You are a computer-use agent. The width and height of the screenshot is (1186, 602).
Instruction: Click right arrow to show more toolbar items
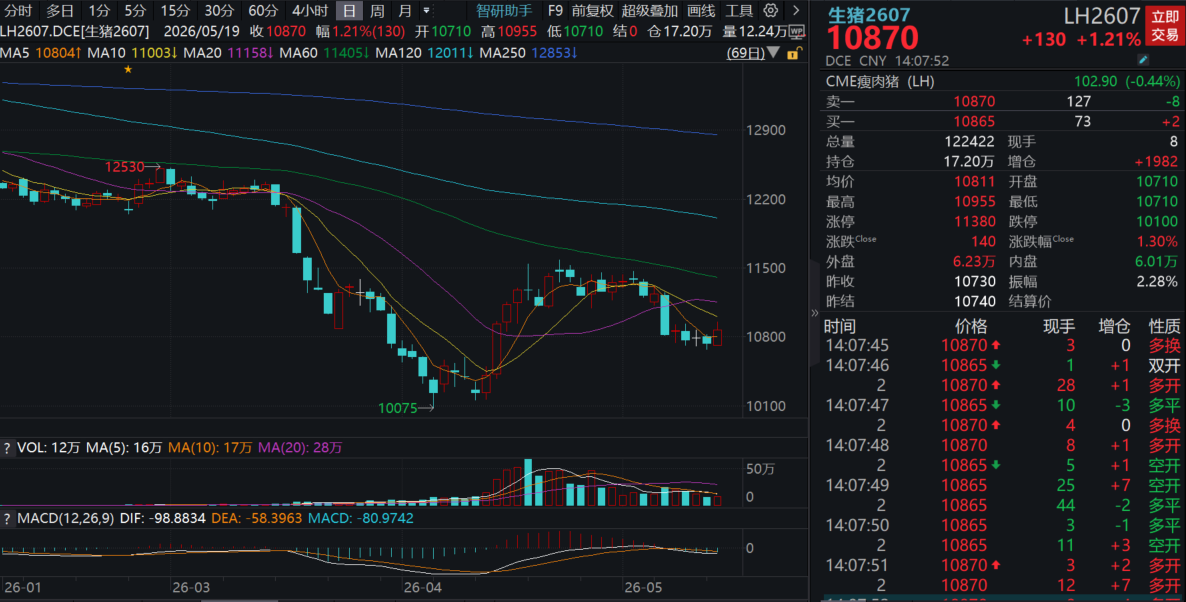(x=796, y=11)
